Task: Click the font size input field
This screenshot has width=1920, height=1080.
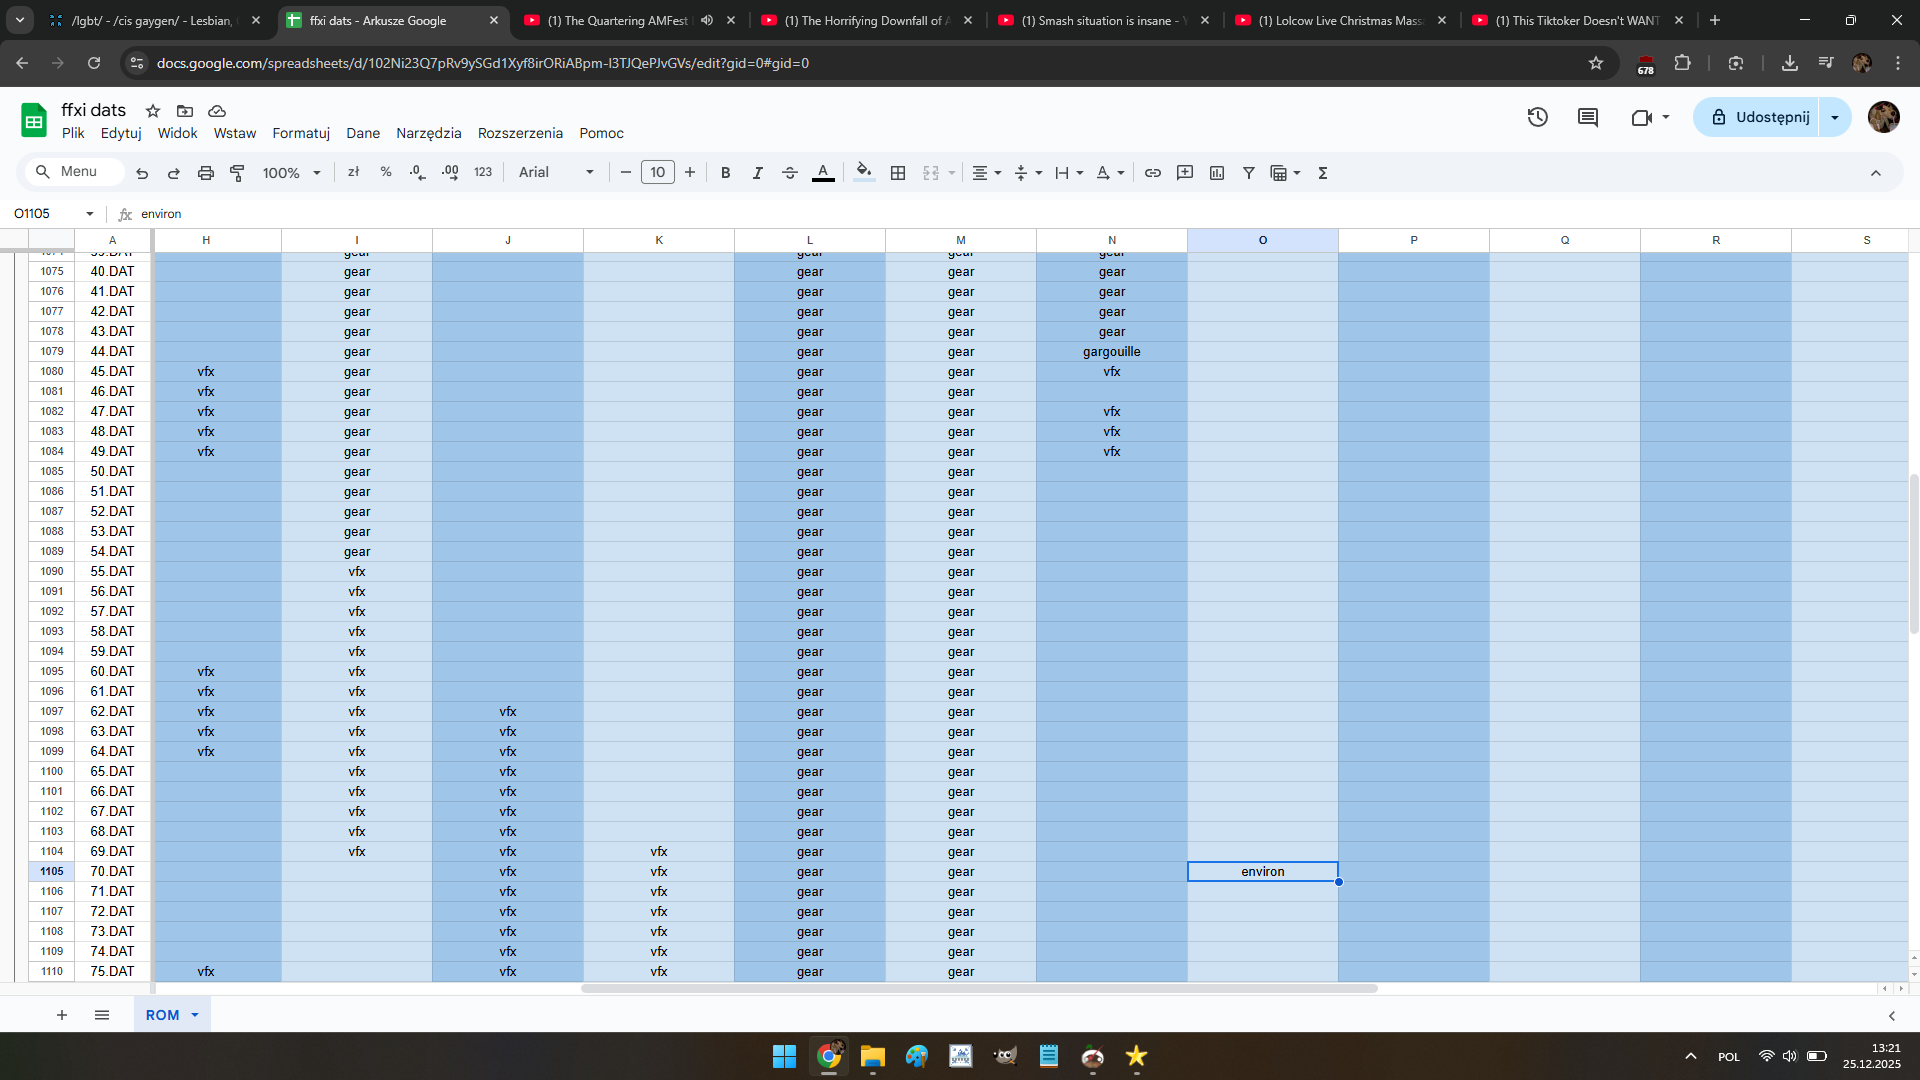Action: click(657, 173)
